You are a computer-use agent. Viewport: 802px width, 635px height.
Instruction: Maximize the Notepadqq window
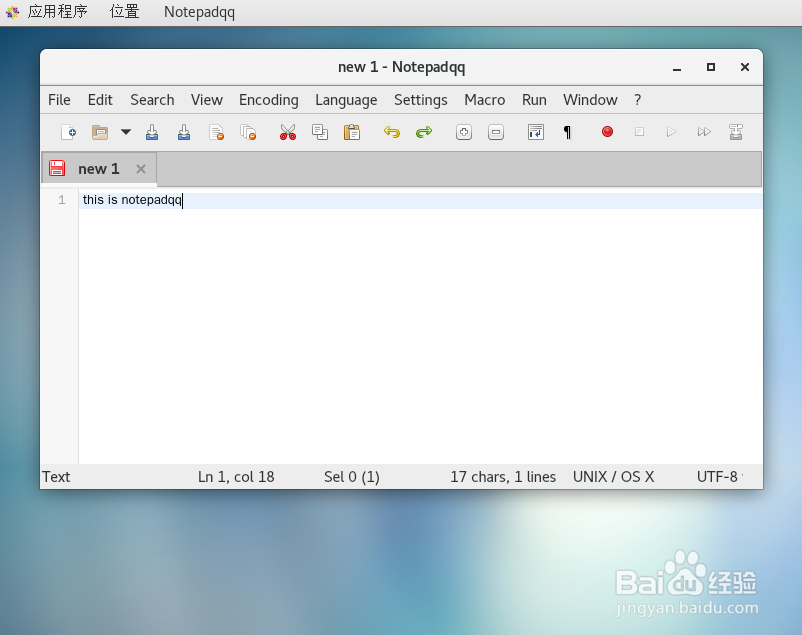coord(710,67)
